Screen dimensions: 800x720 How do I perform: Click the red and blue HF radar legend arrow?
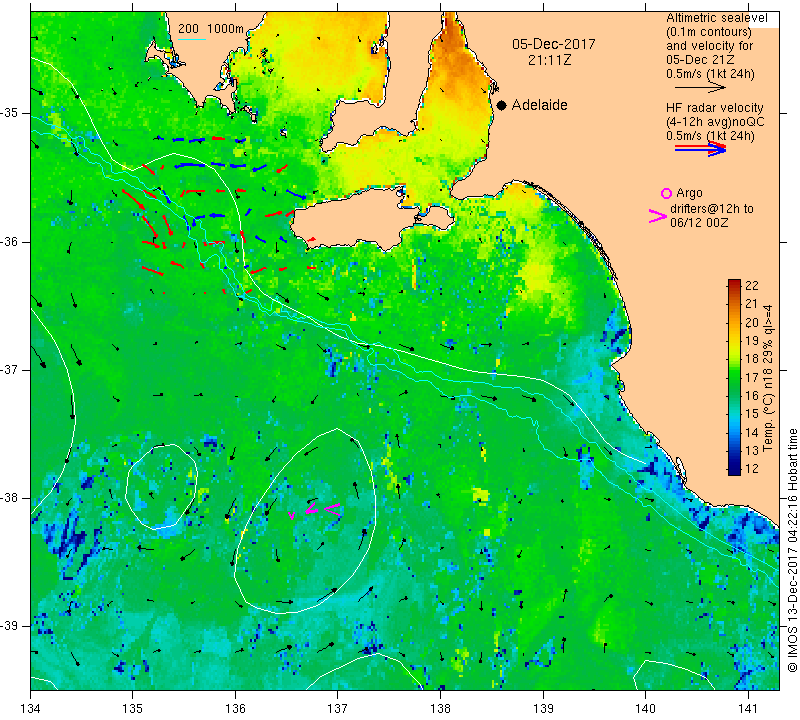click(701, 148)
